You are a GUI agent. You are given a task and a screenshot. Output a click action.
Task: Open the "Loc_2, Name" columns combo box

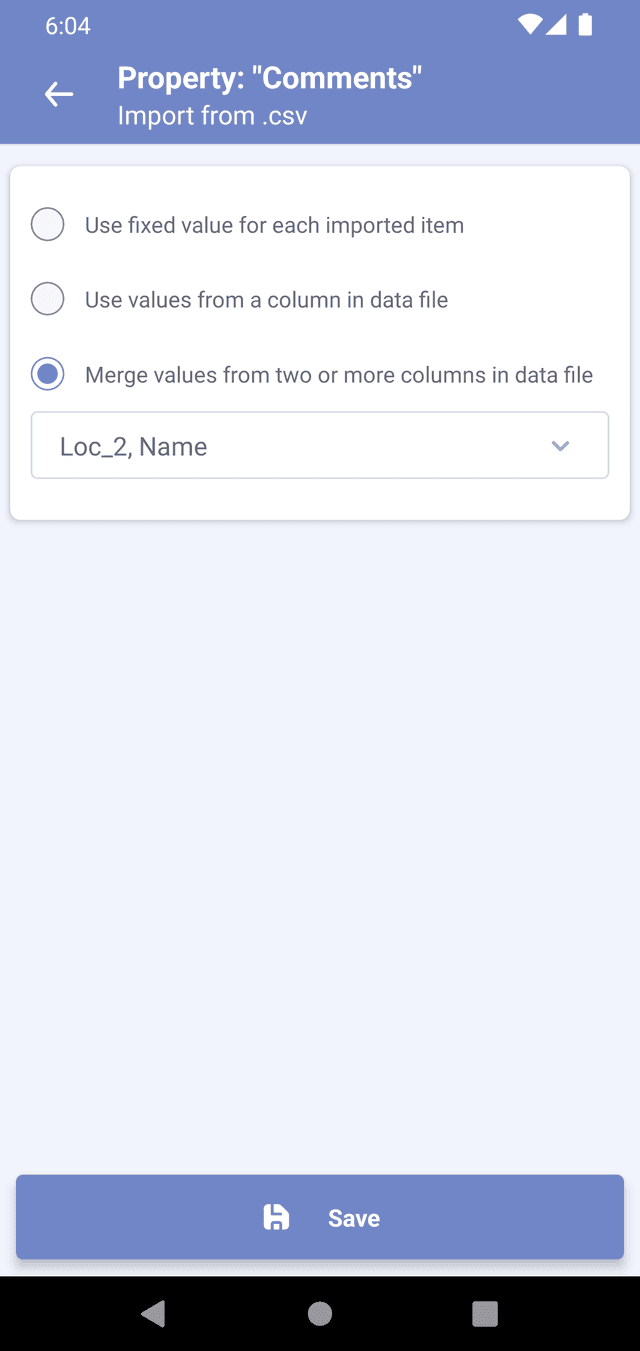(x=300, y=446)
